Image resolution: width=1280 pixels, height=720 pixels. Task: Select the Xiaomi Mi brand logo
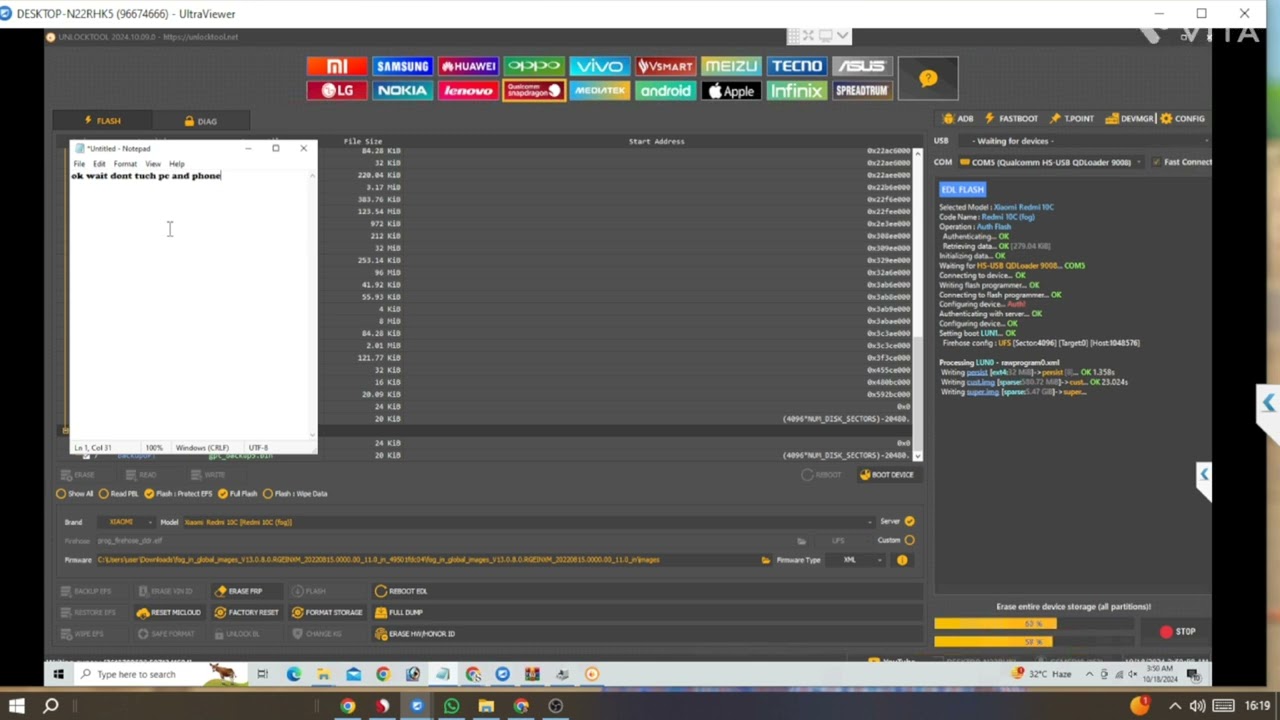[337, 66]
